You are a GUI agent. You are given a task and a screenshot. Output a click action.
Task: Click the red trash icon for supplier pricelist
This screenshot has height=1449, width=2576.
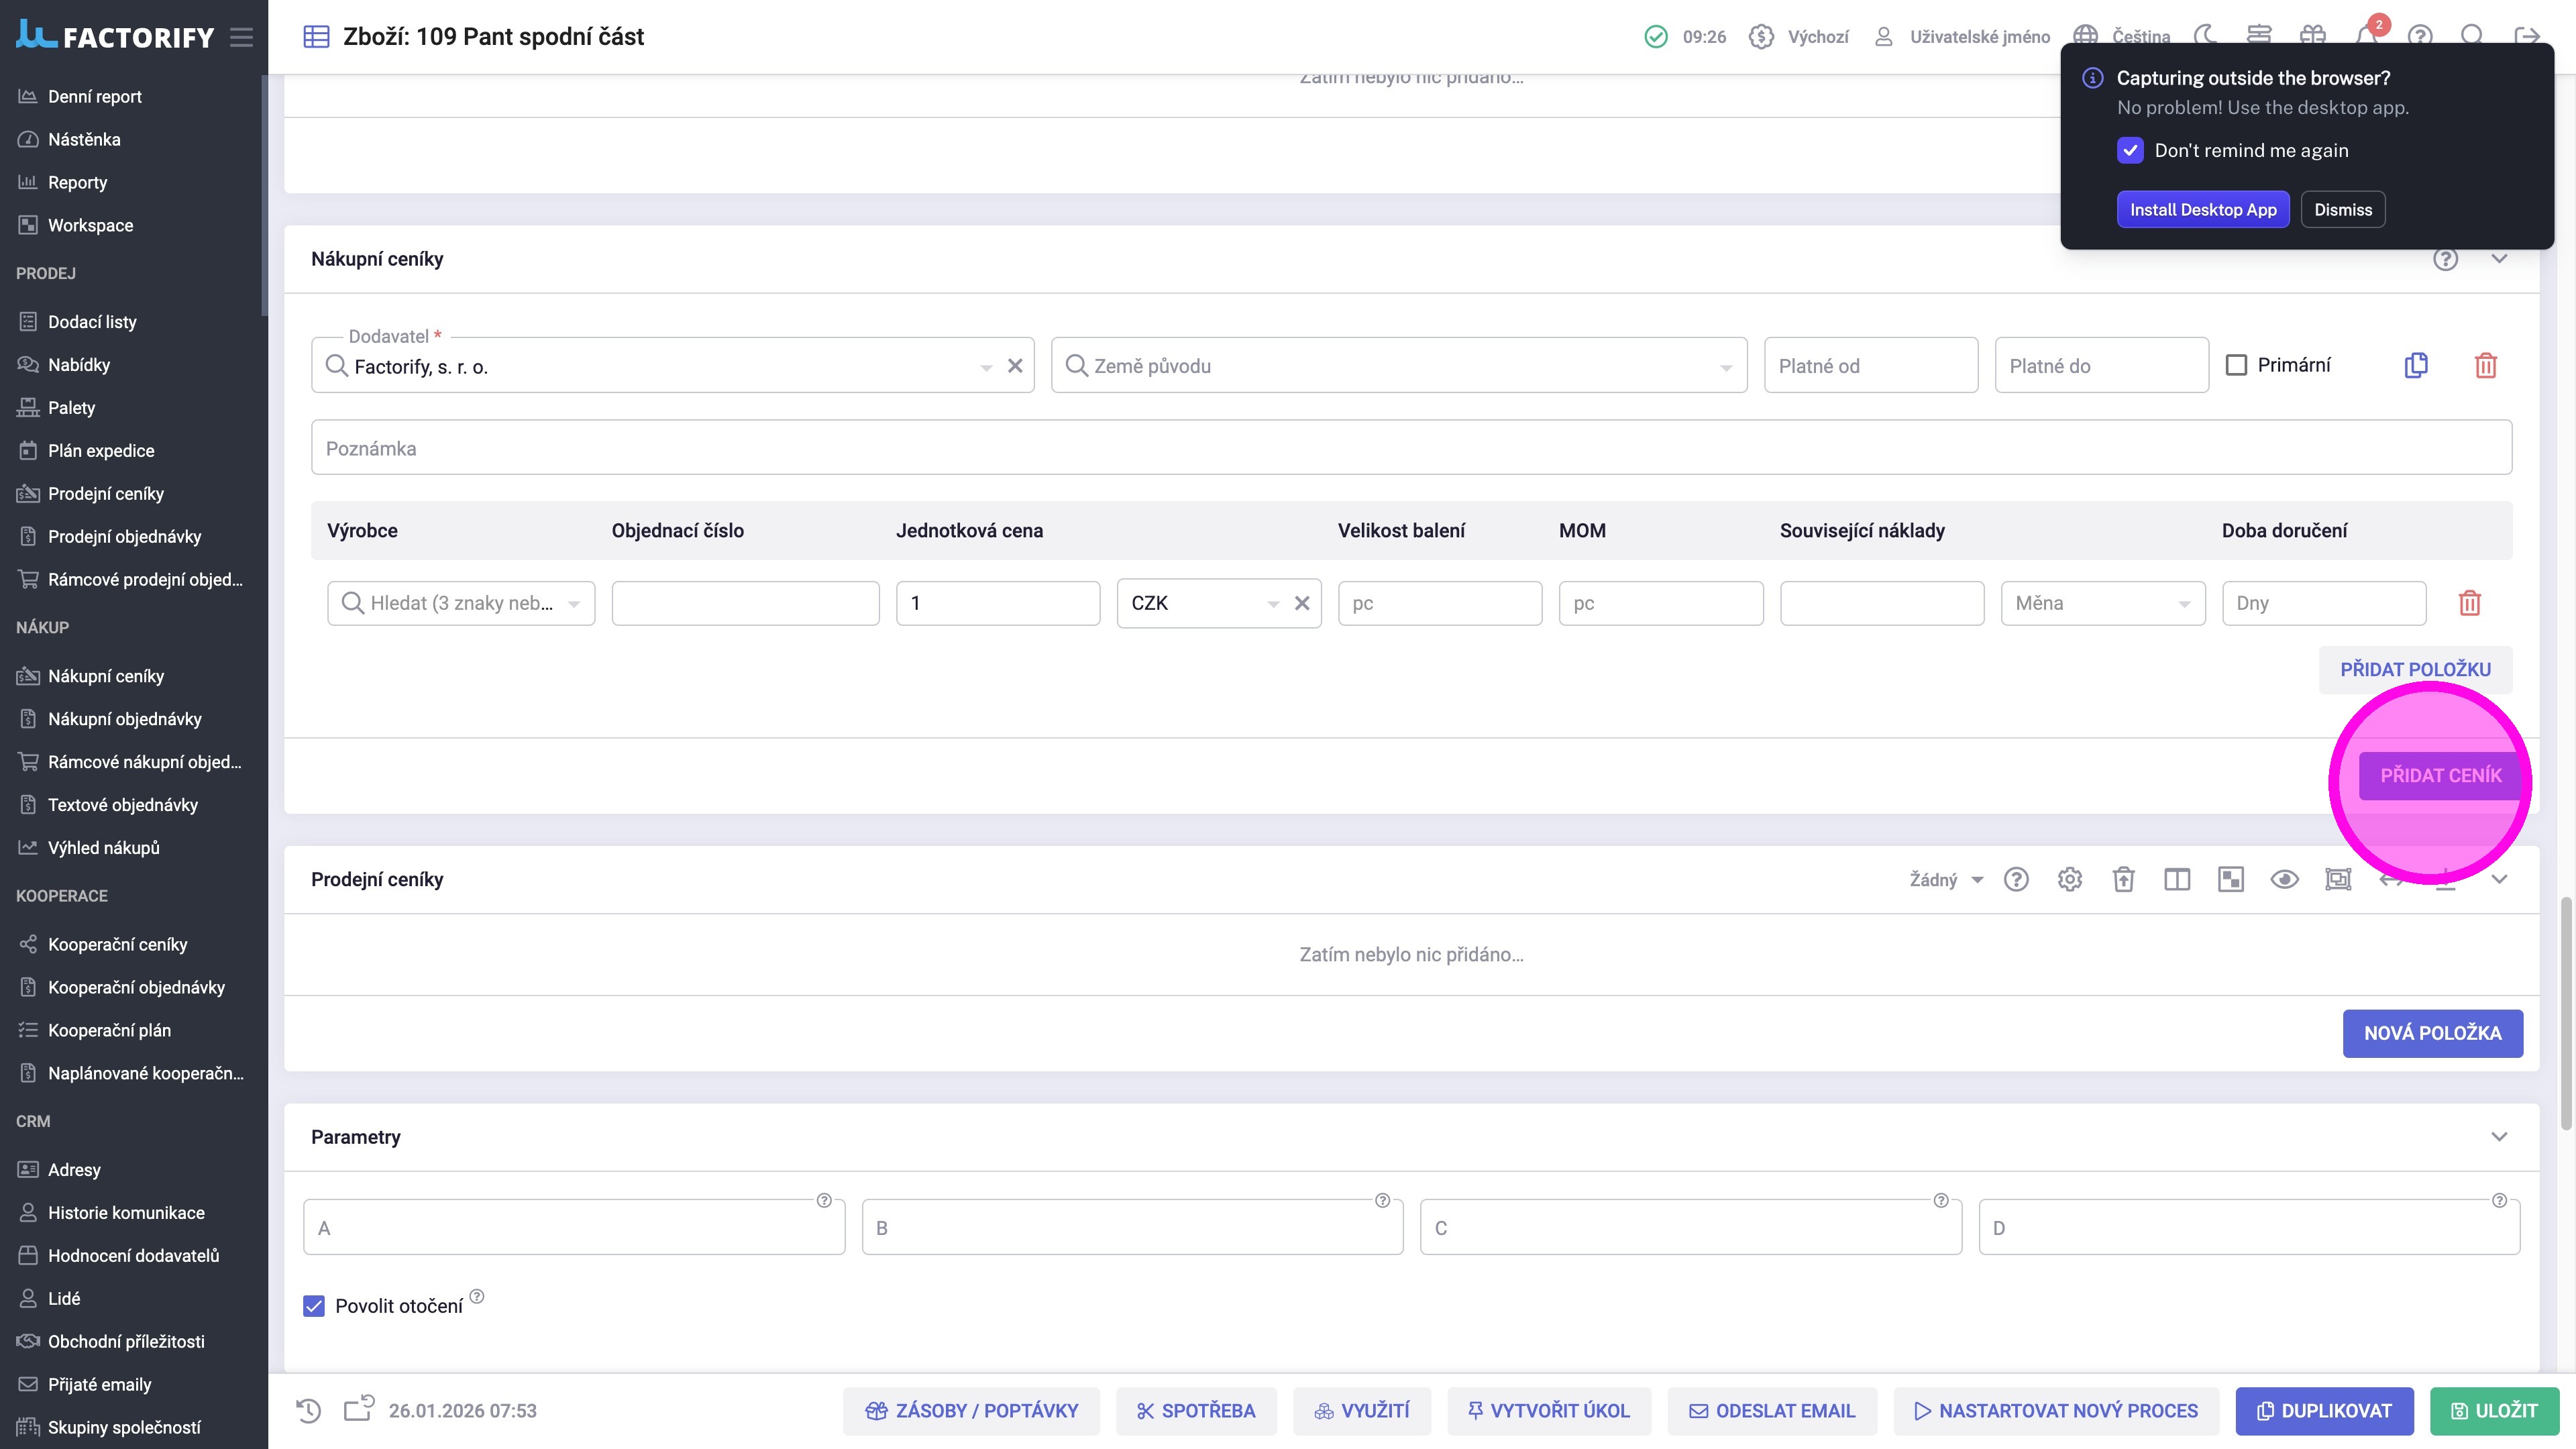tap(2485, 366)
